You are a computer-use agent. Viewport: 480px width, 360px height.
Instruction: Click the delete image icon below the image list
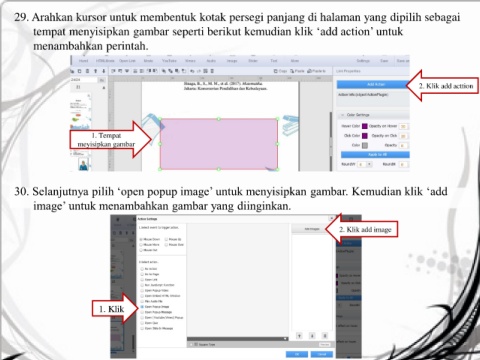[325, 336]
